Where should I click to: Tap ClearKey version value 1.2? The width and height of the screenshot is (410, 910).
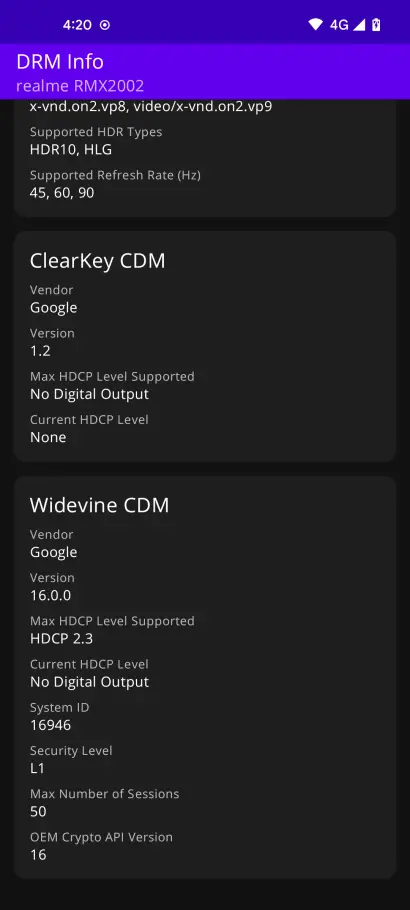pos(40,351)
